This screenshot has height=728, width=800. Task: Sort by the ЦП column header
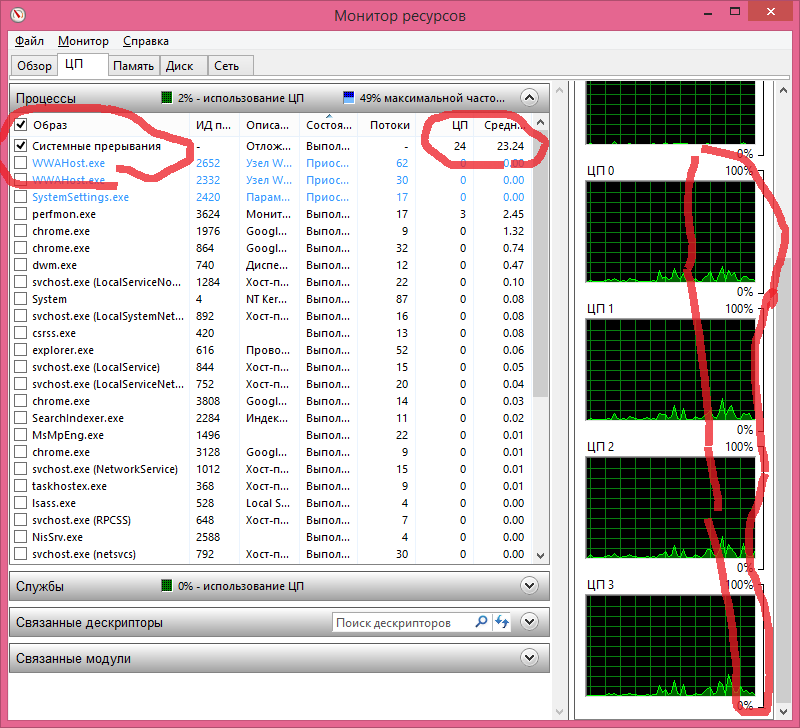coord(445,125)
